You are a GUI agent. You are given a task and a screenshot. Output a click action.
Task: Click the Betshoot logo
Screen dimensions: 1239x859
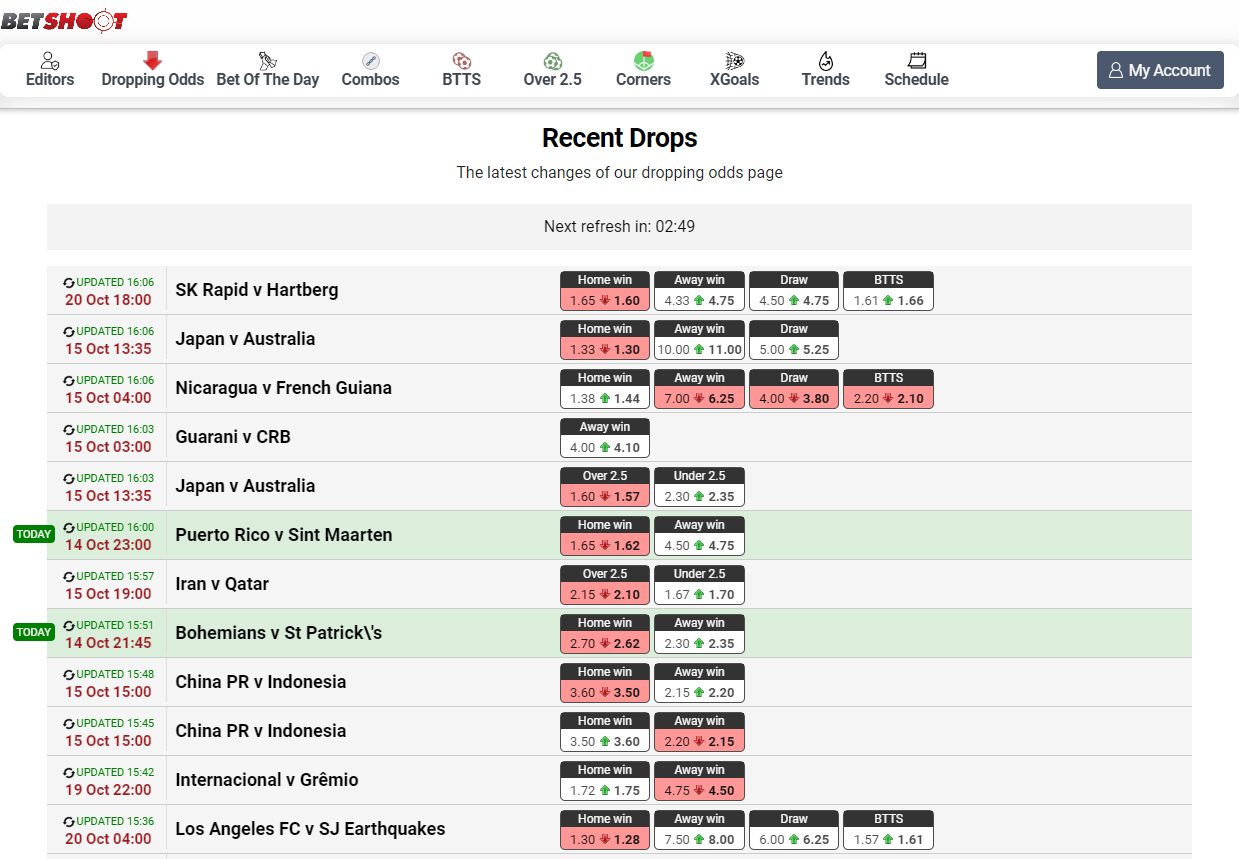[x=64, y=20]
